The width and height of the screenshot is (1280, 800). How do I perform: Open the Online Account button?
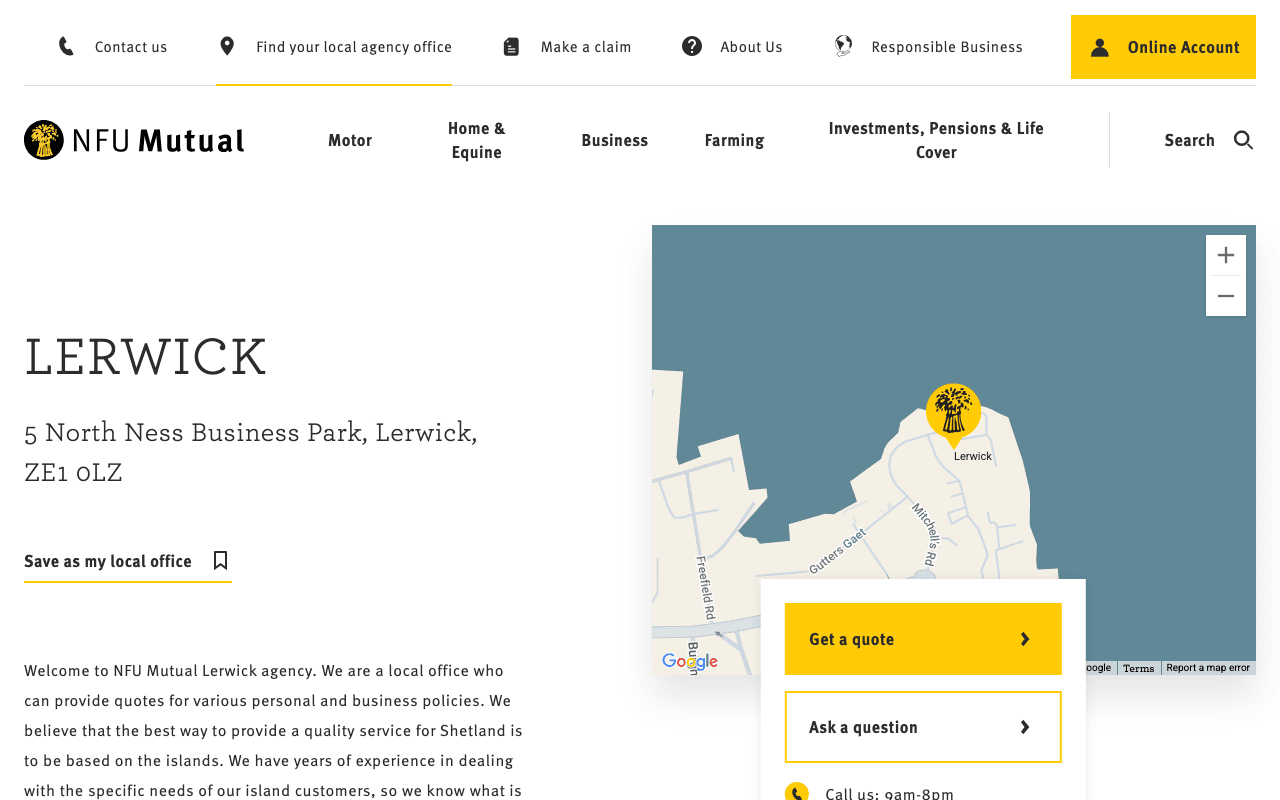click(x=1163, y=47)
